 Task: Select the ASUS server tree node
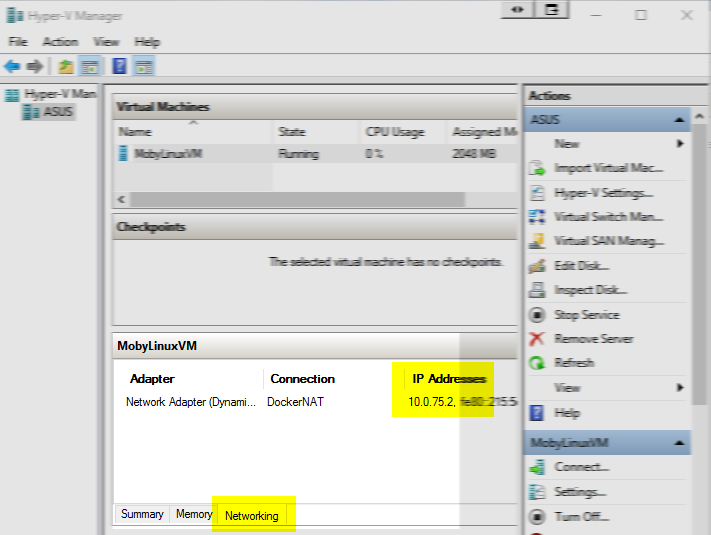[58, 111]
